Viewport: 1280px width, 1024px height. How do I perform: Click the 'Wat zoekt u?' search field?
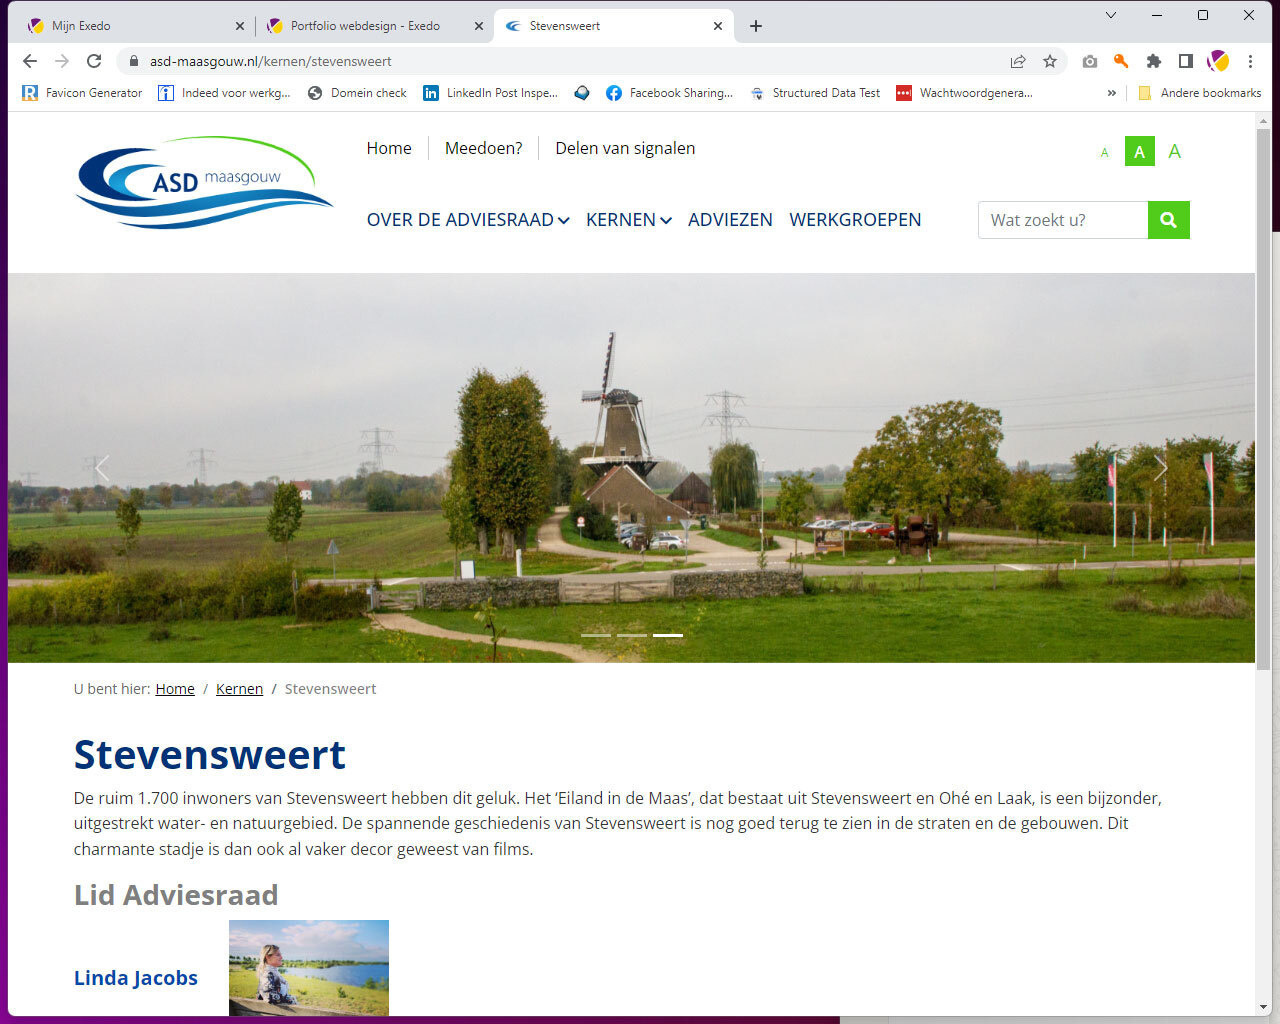coord(1062,220)
